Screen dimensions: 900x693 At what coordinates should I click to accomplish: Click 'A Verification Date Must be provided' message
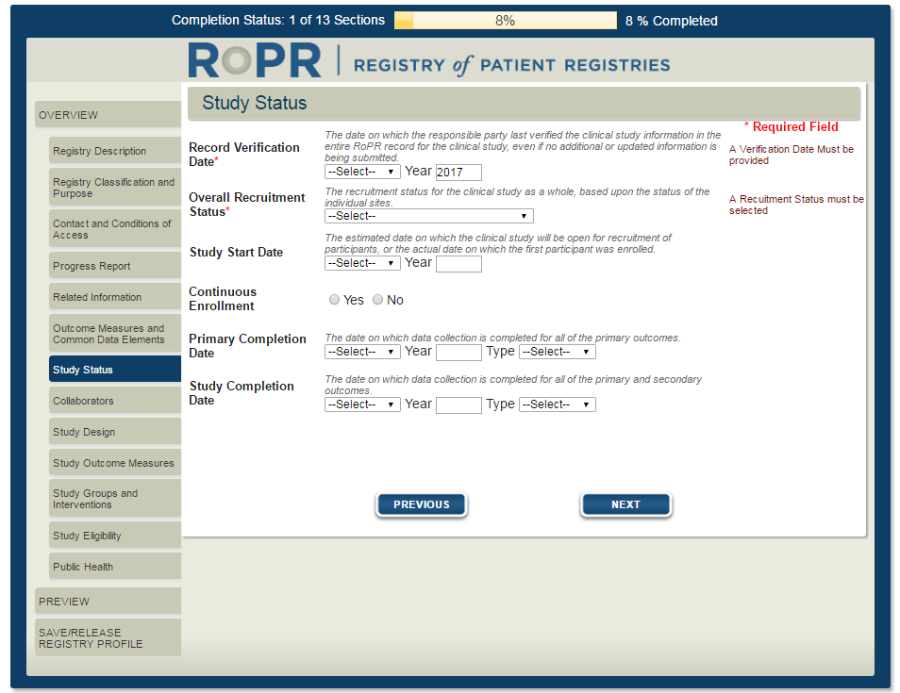[791, 155]
